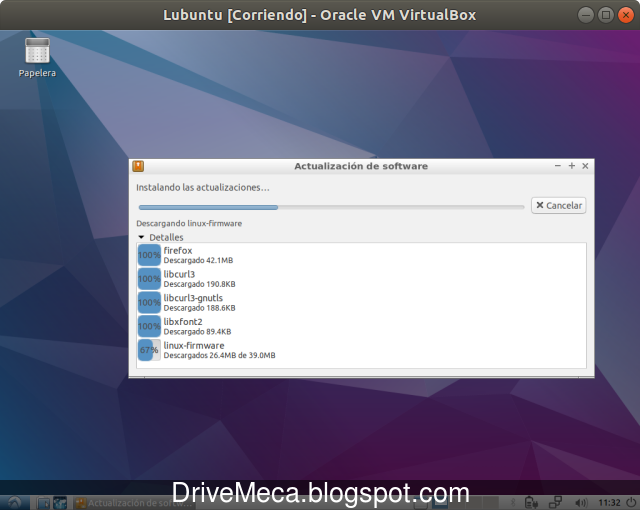Click the power logout icon in the taskbar

pos(631,502)
